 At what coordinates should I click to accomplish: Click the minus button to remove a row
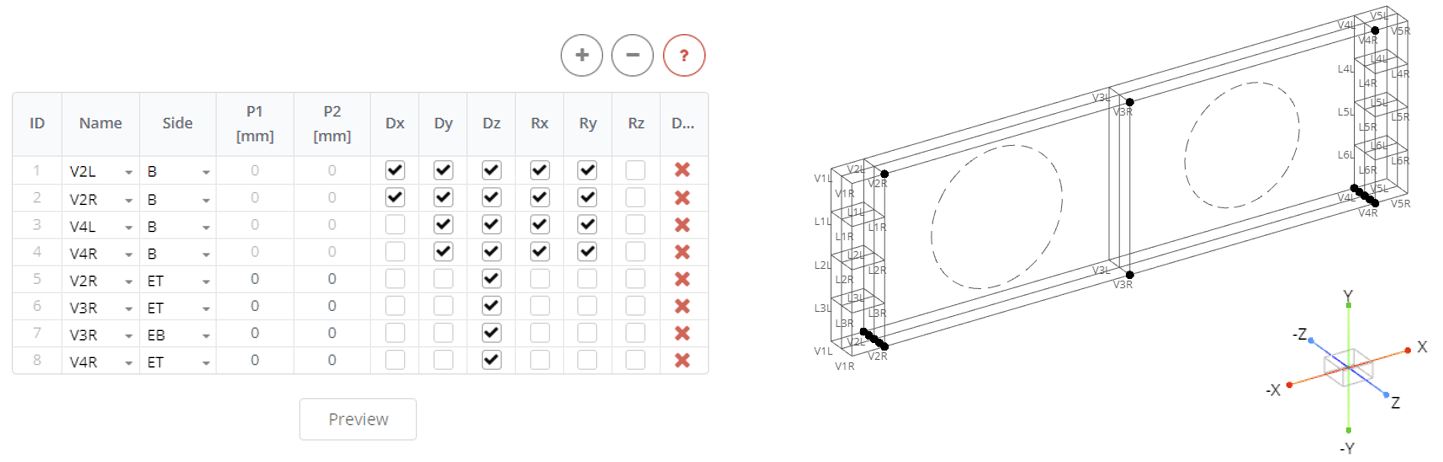pos(633,55)
